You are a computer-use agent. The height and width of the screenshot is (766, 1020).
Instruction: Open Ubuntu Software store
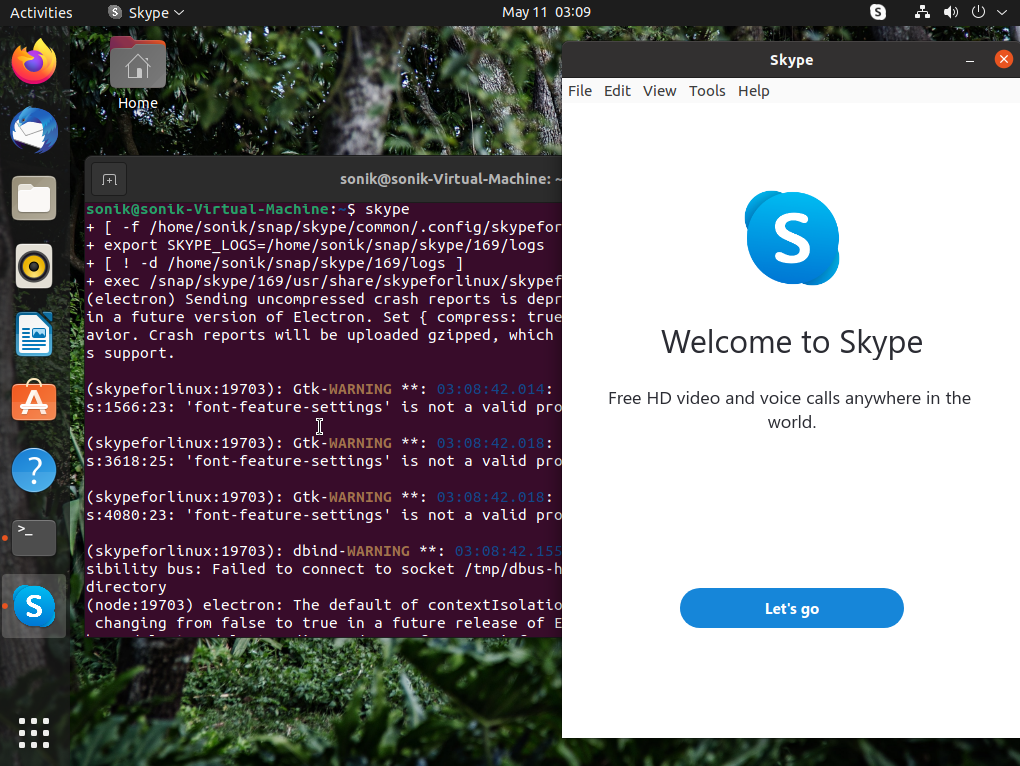pos(34,402)
